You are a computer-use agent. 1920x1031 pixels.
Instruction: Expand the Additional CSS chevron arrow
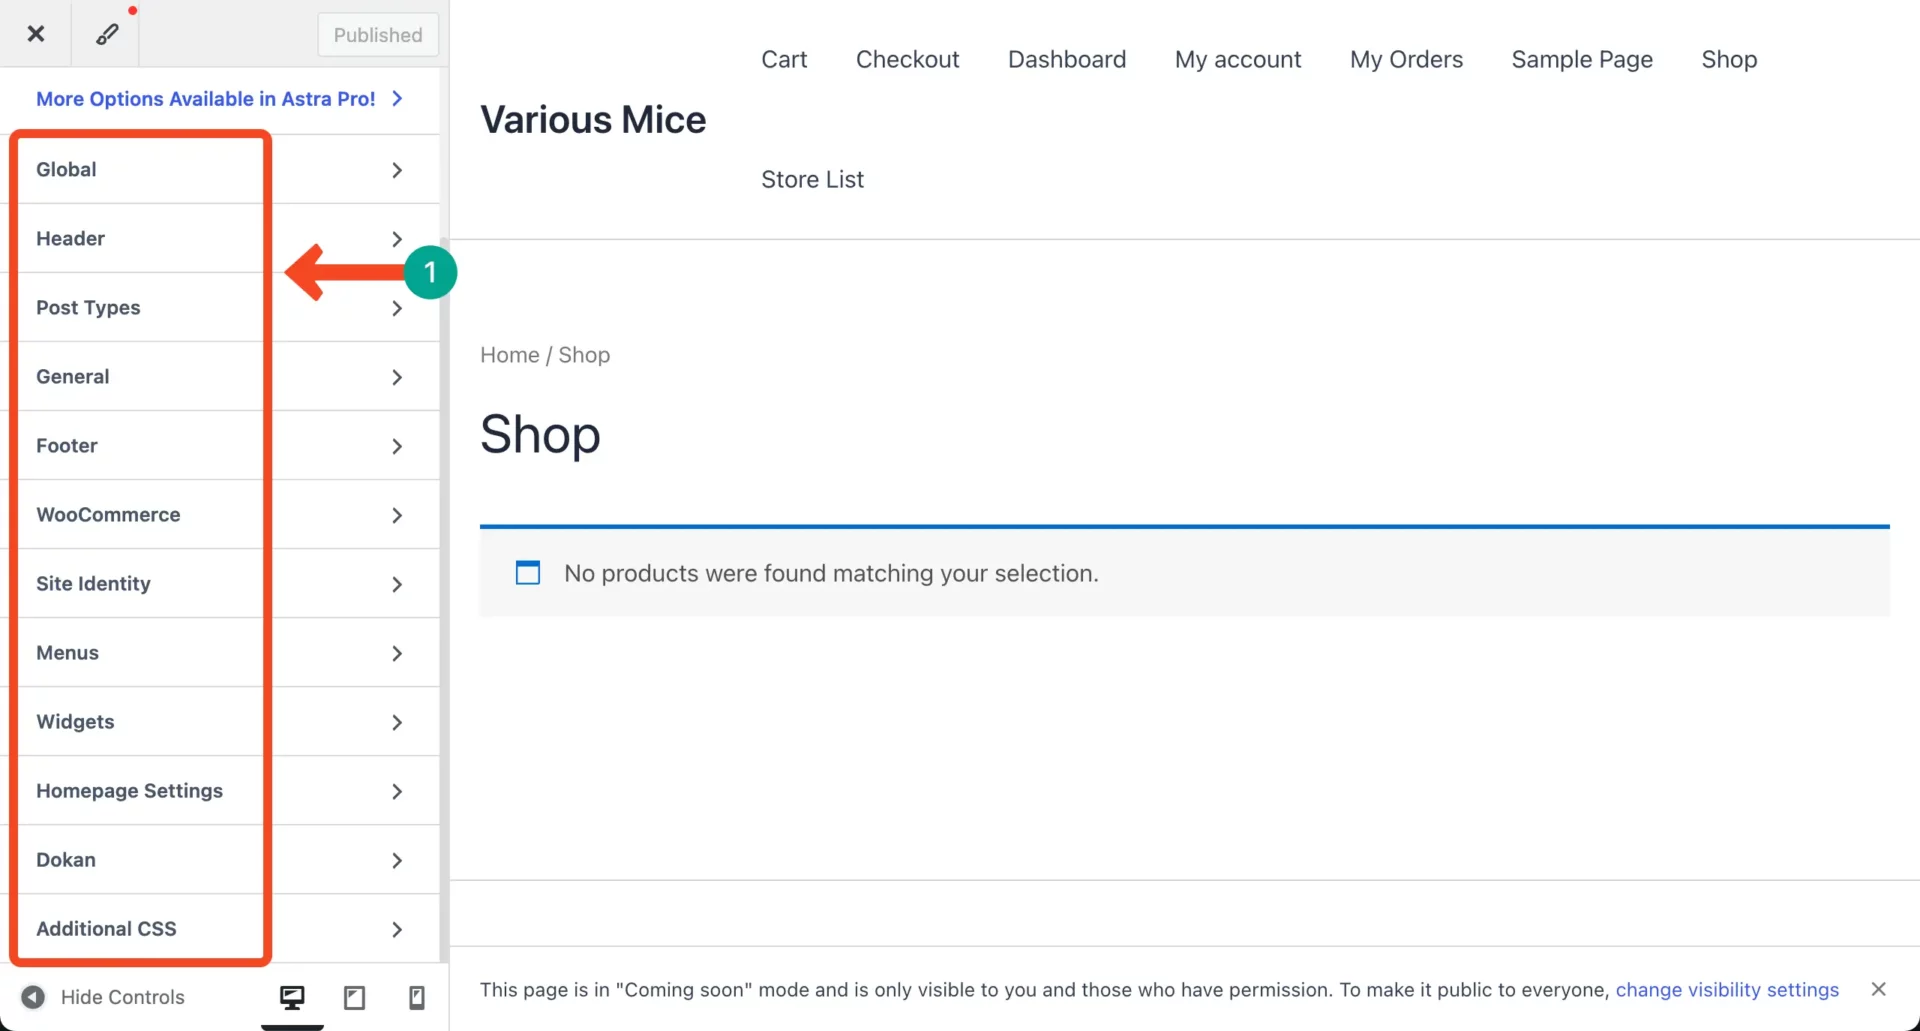(397, 929)
